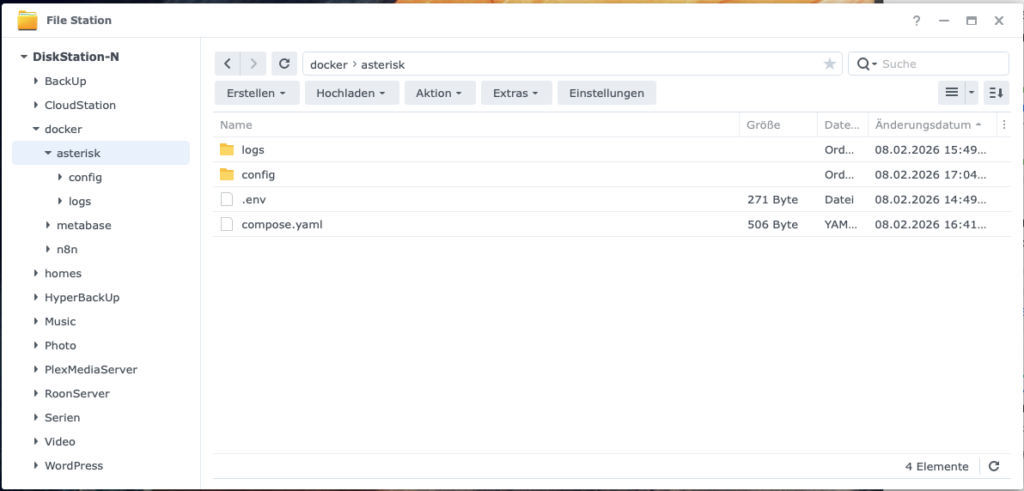
Task: Open the Erstellen dropdown
Action: 257,93
